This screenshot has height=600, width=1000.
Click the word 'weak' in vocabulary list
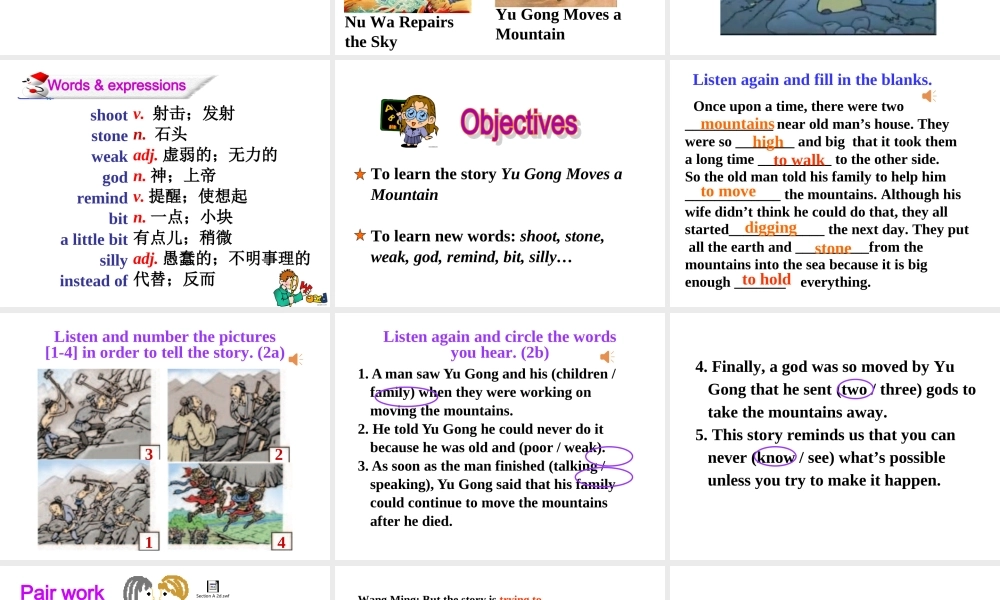(109, 156)
